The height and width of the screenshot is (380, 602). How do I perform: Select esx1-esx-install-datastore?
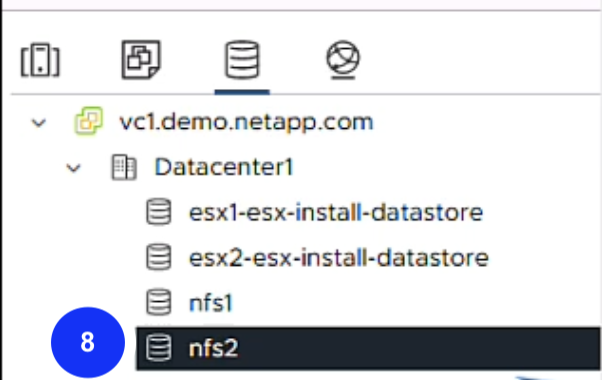[x=336, y=212]
